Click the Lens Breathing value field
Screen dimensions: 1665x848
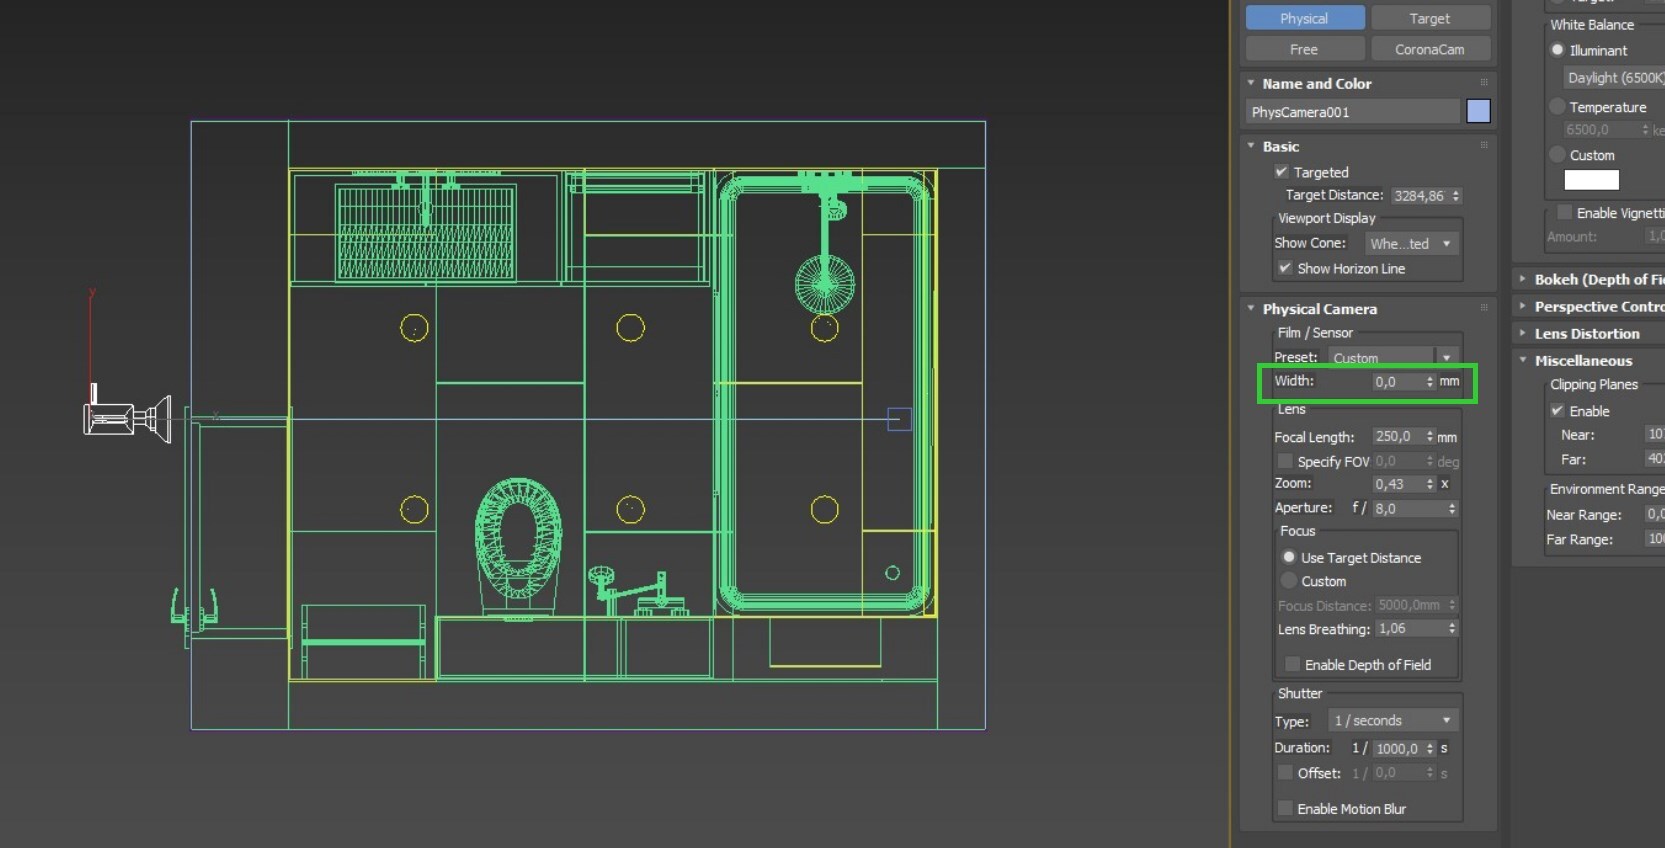[x=1411, y=628]
